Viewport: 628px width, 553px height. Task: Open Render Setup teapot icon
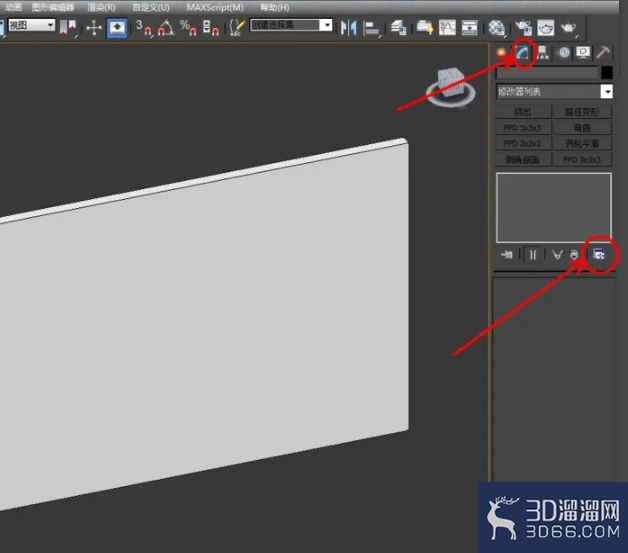click(523, 28)
